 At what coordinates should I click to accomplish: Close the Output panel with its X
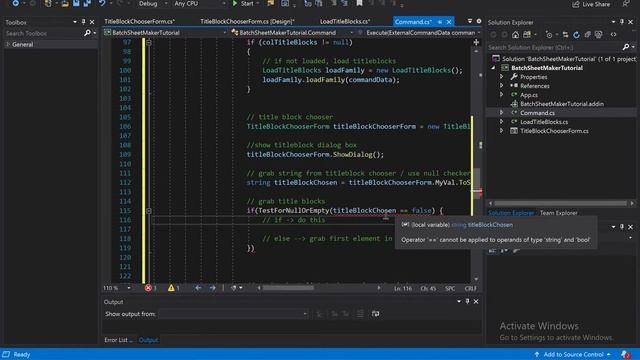[x=476, y=302]
